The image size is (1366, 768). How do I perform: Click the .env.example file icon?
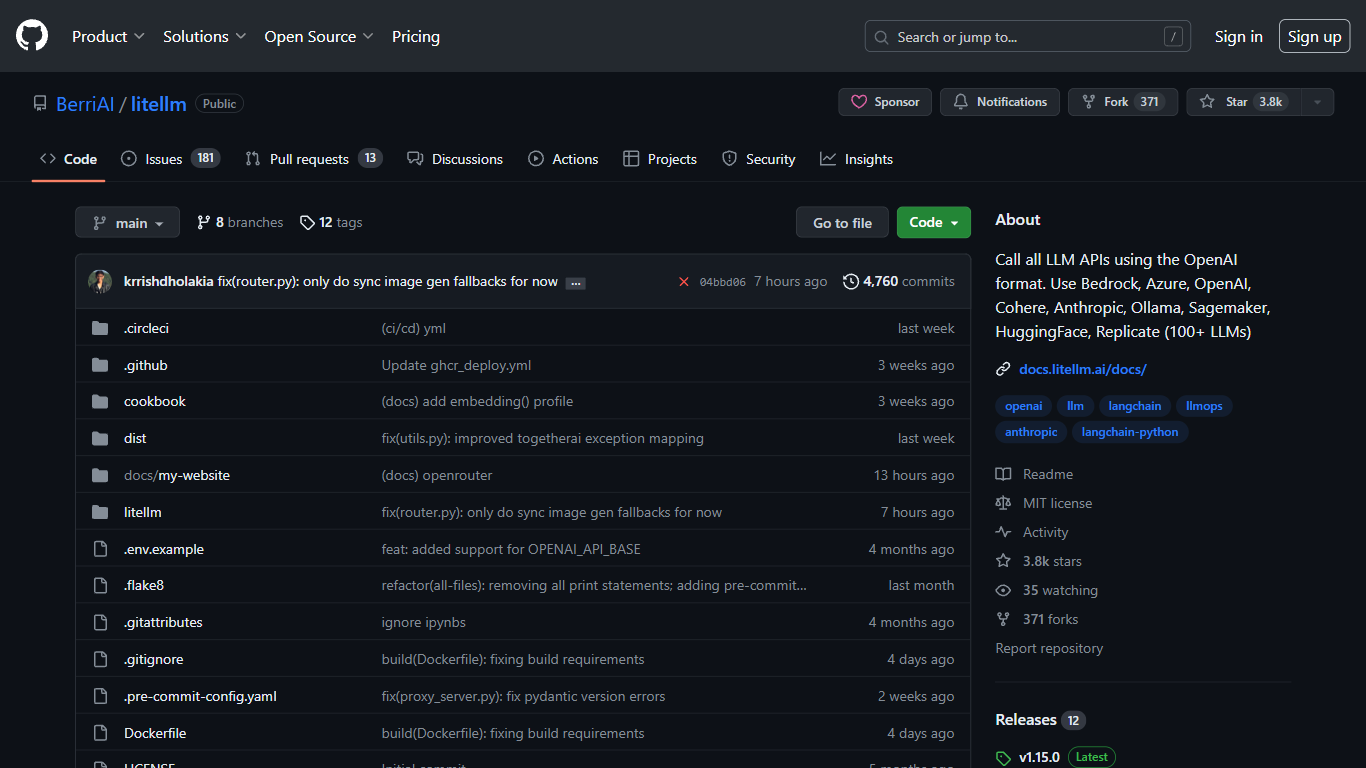[100, 549]
